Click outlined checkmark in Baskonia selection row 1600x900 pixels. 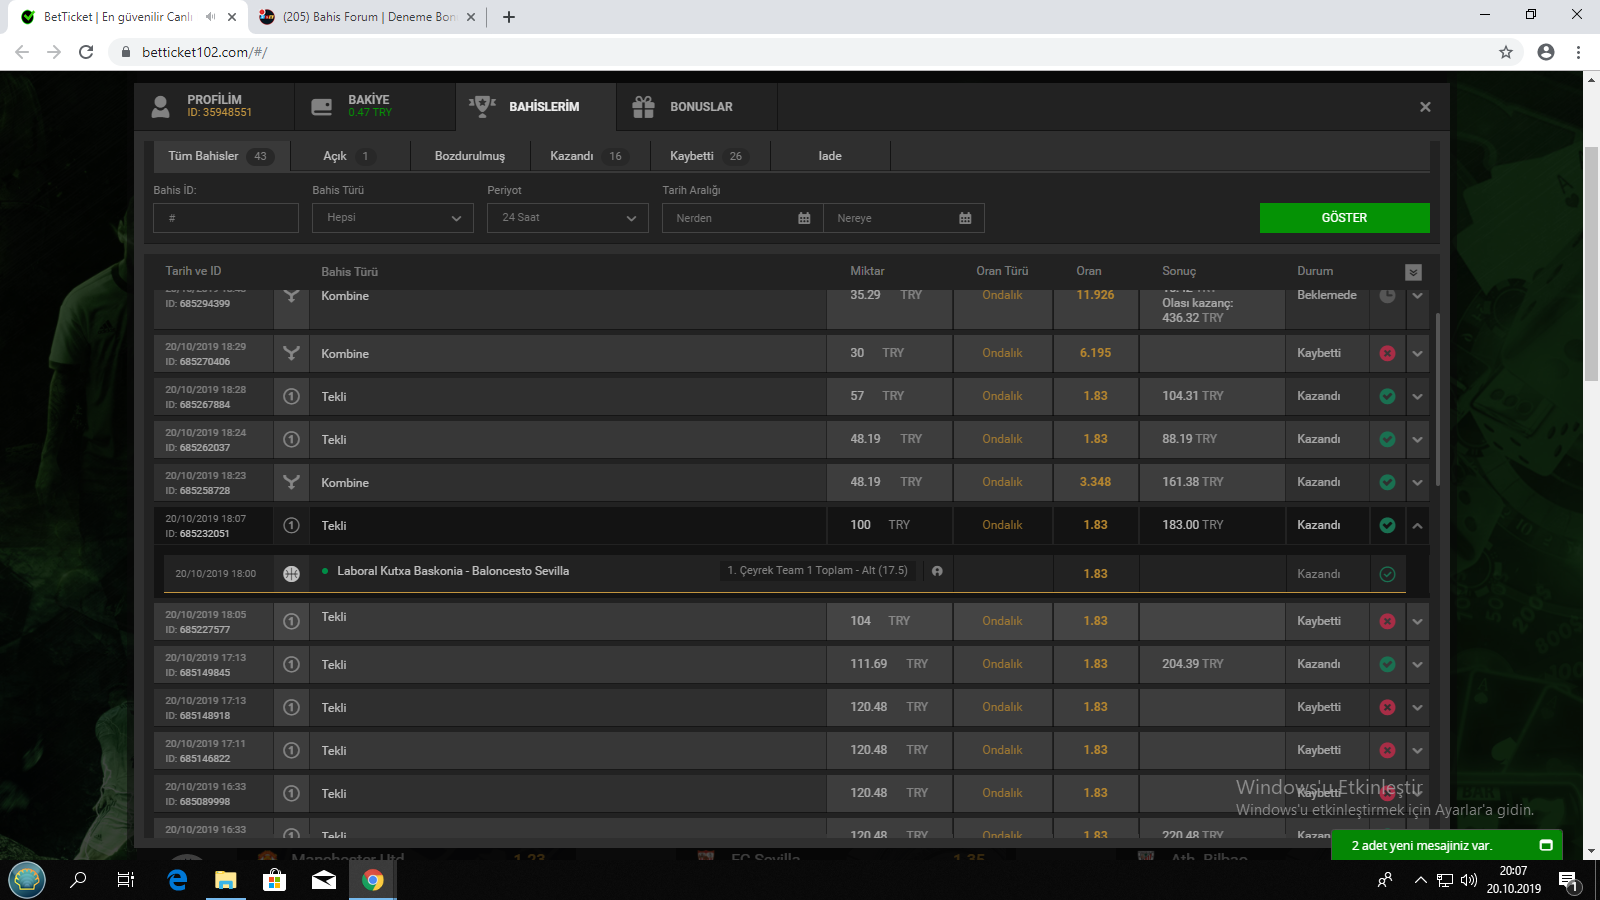(x=1387, y=574)
